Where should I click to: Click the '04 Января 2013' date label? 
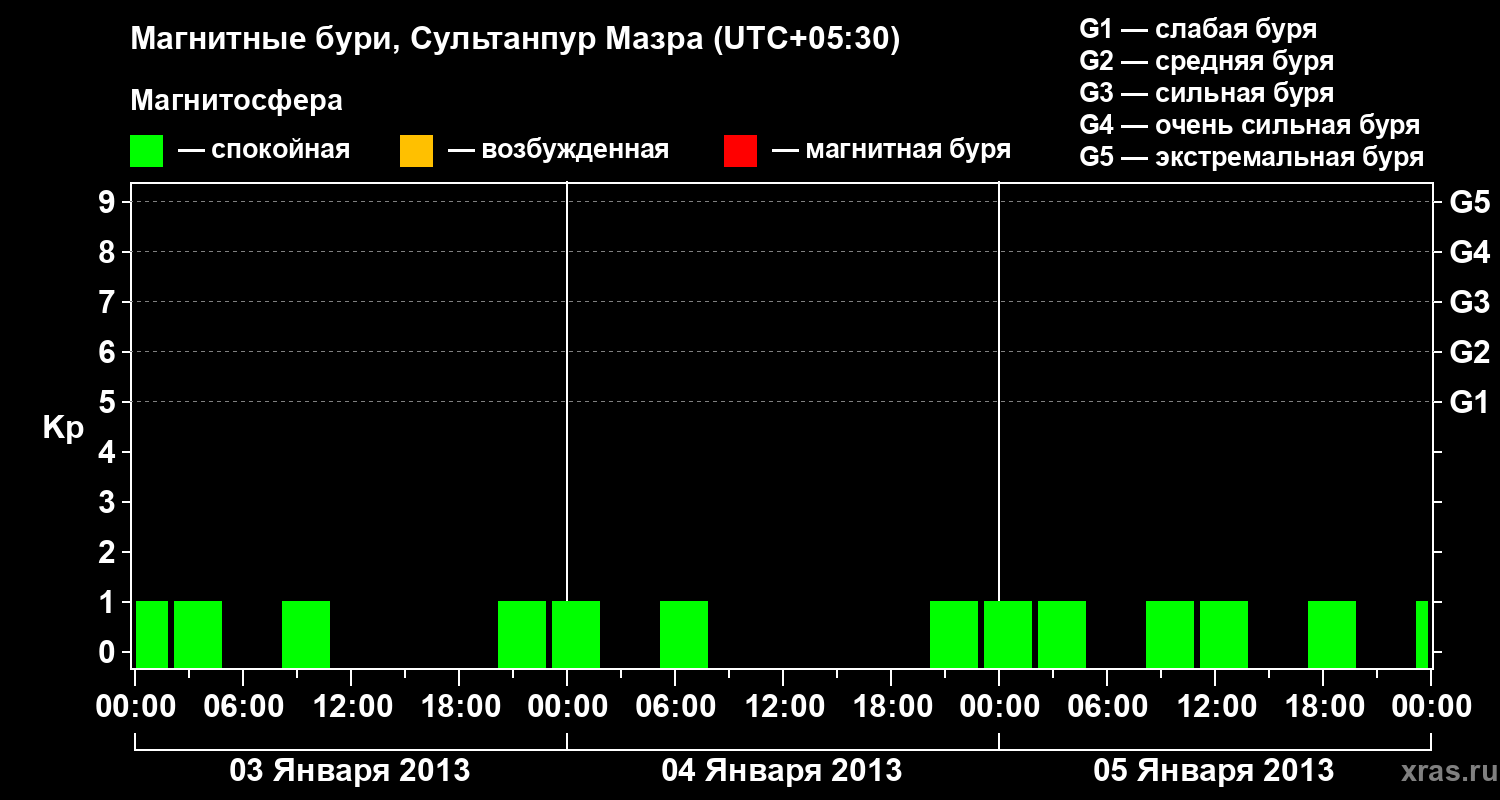pos(782,770)
